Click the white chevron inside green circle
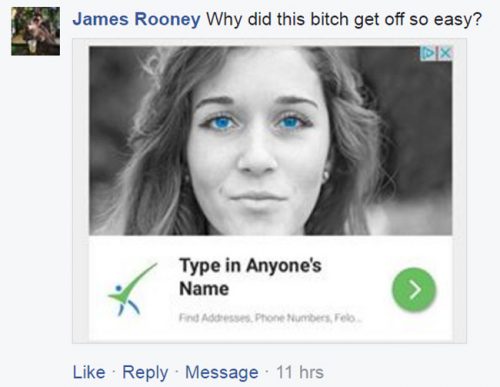The image size is (500, 387). coord(415,290)
